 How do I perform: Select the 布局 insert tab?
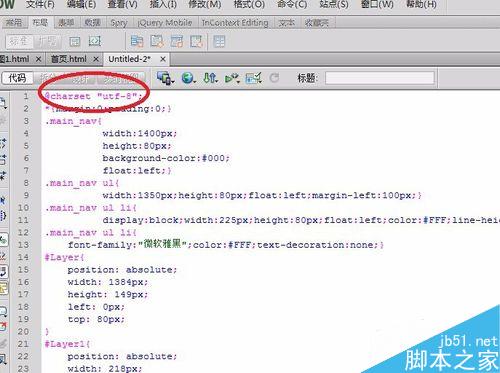(x=40, y=23)
